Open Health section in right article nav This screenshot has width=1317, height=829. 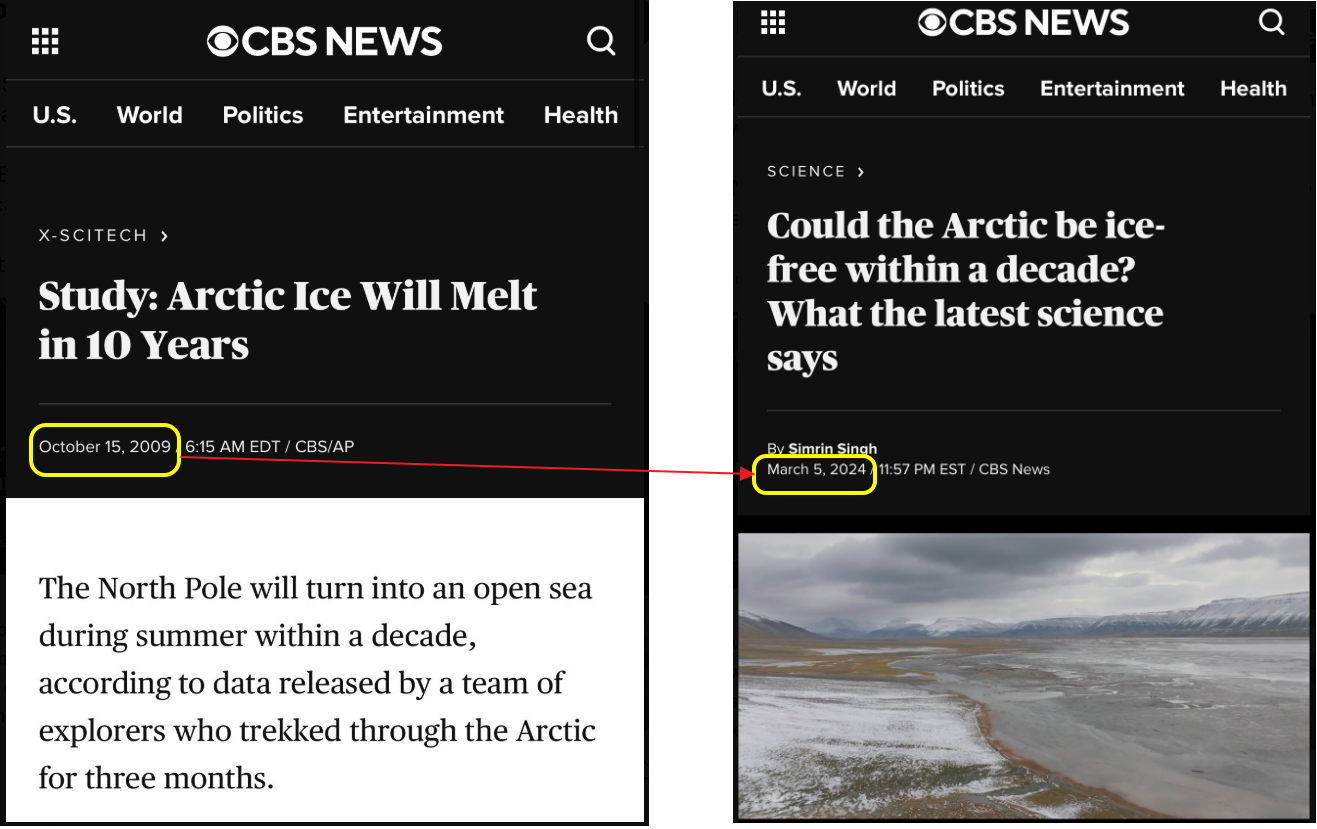pyautogui.click(x=1253, y=88)
